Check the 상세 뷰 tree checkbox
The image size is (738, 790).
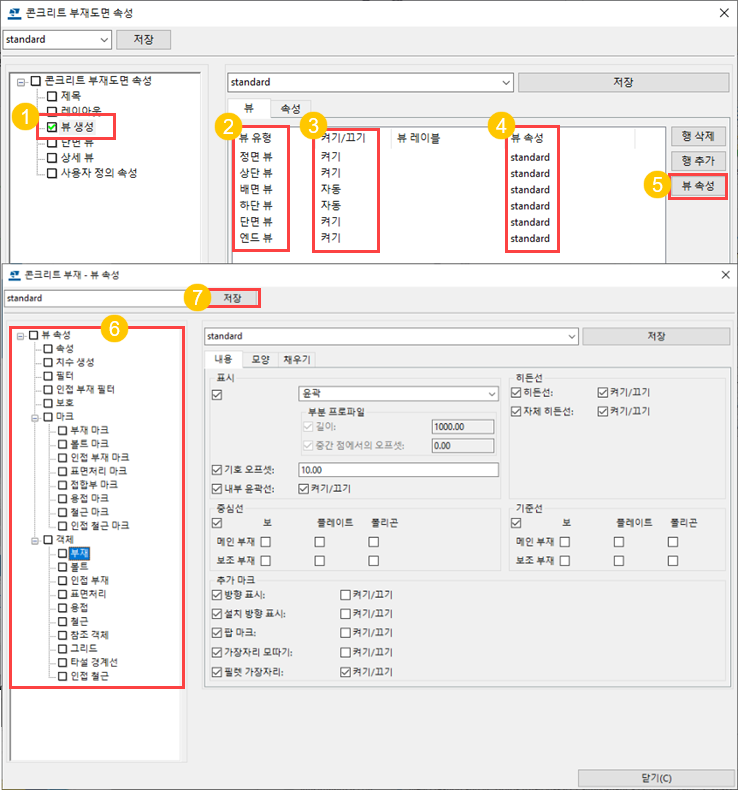point(52,158)
